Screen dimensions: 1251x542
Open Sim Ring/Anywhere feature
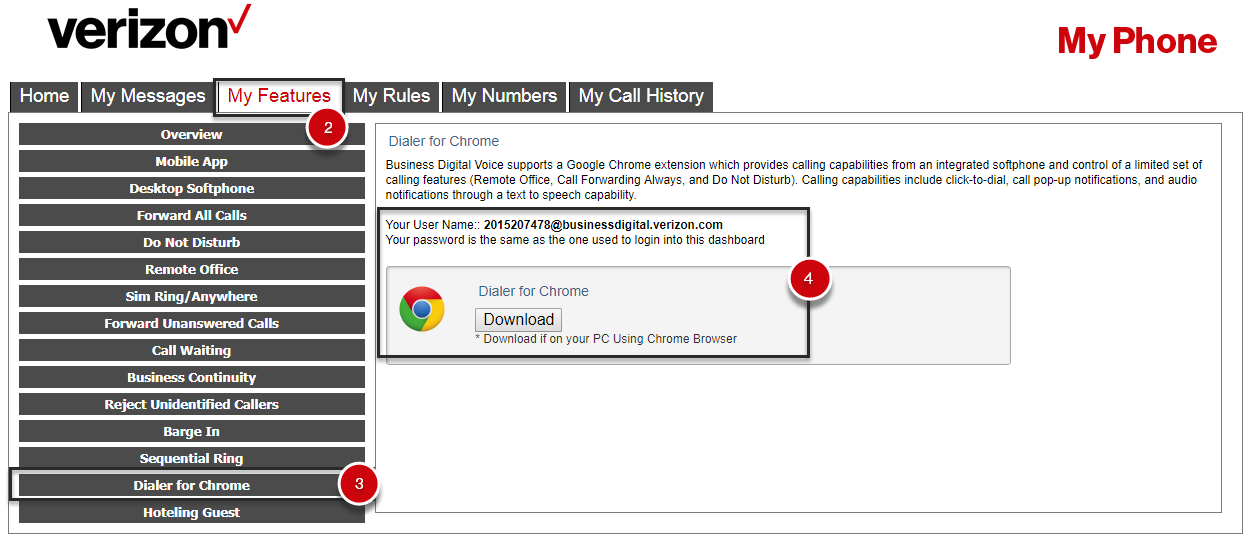192,296
